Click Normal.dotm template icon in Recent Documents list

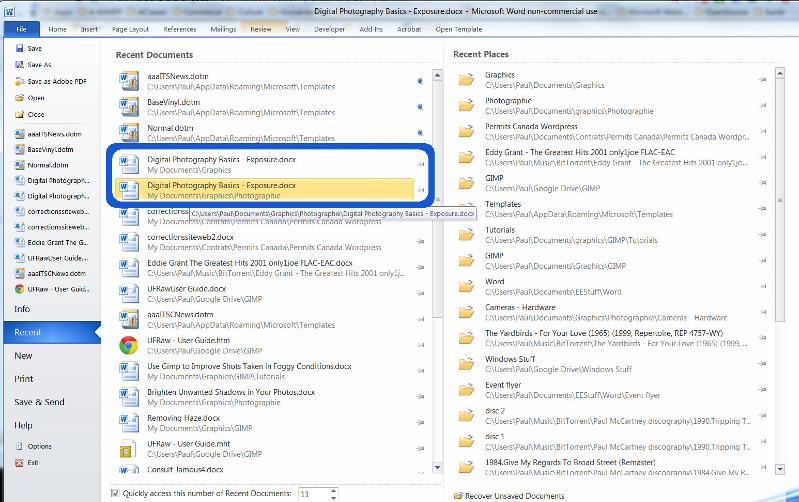[128, 133]
